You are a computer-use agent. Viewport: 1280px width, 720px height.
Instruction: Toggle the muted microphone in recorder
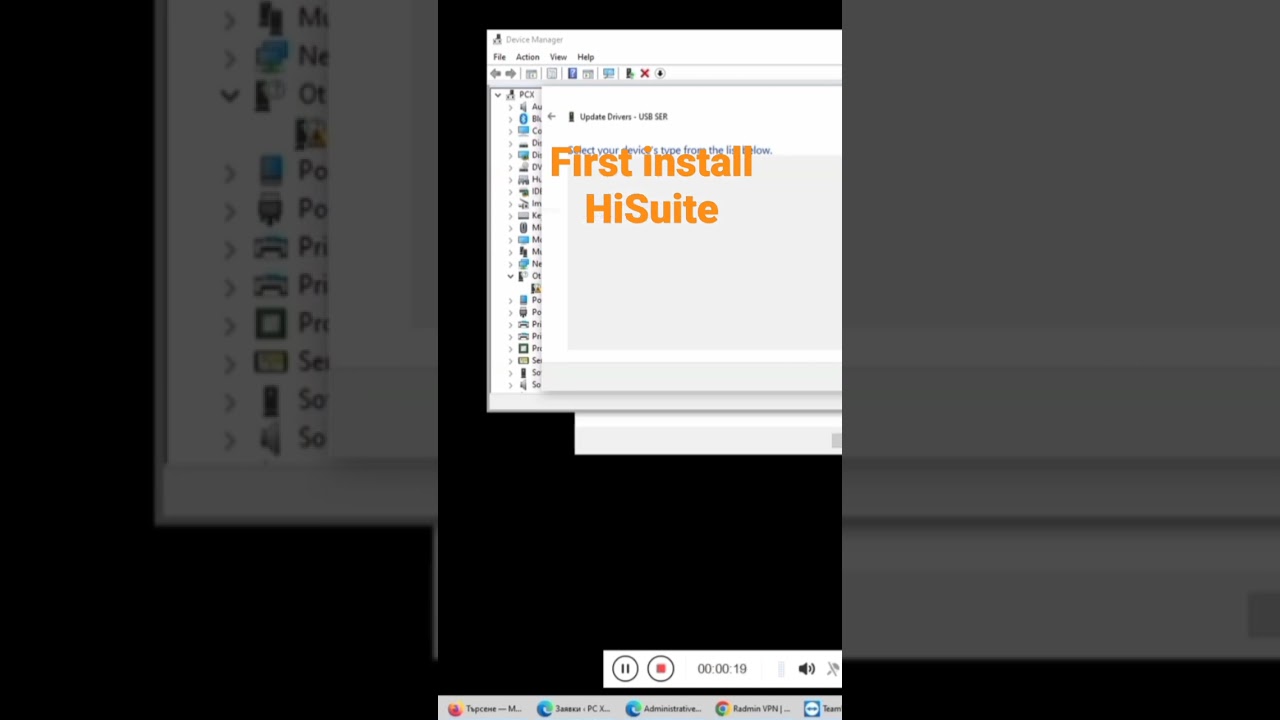click(x=833, y=669)
